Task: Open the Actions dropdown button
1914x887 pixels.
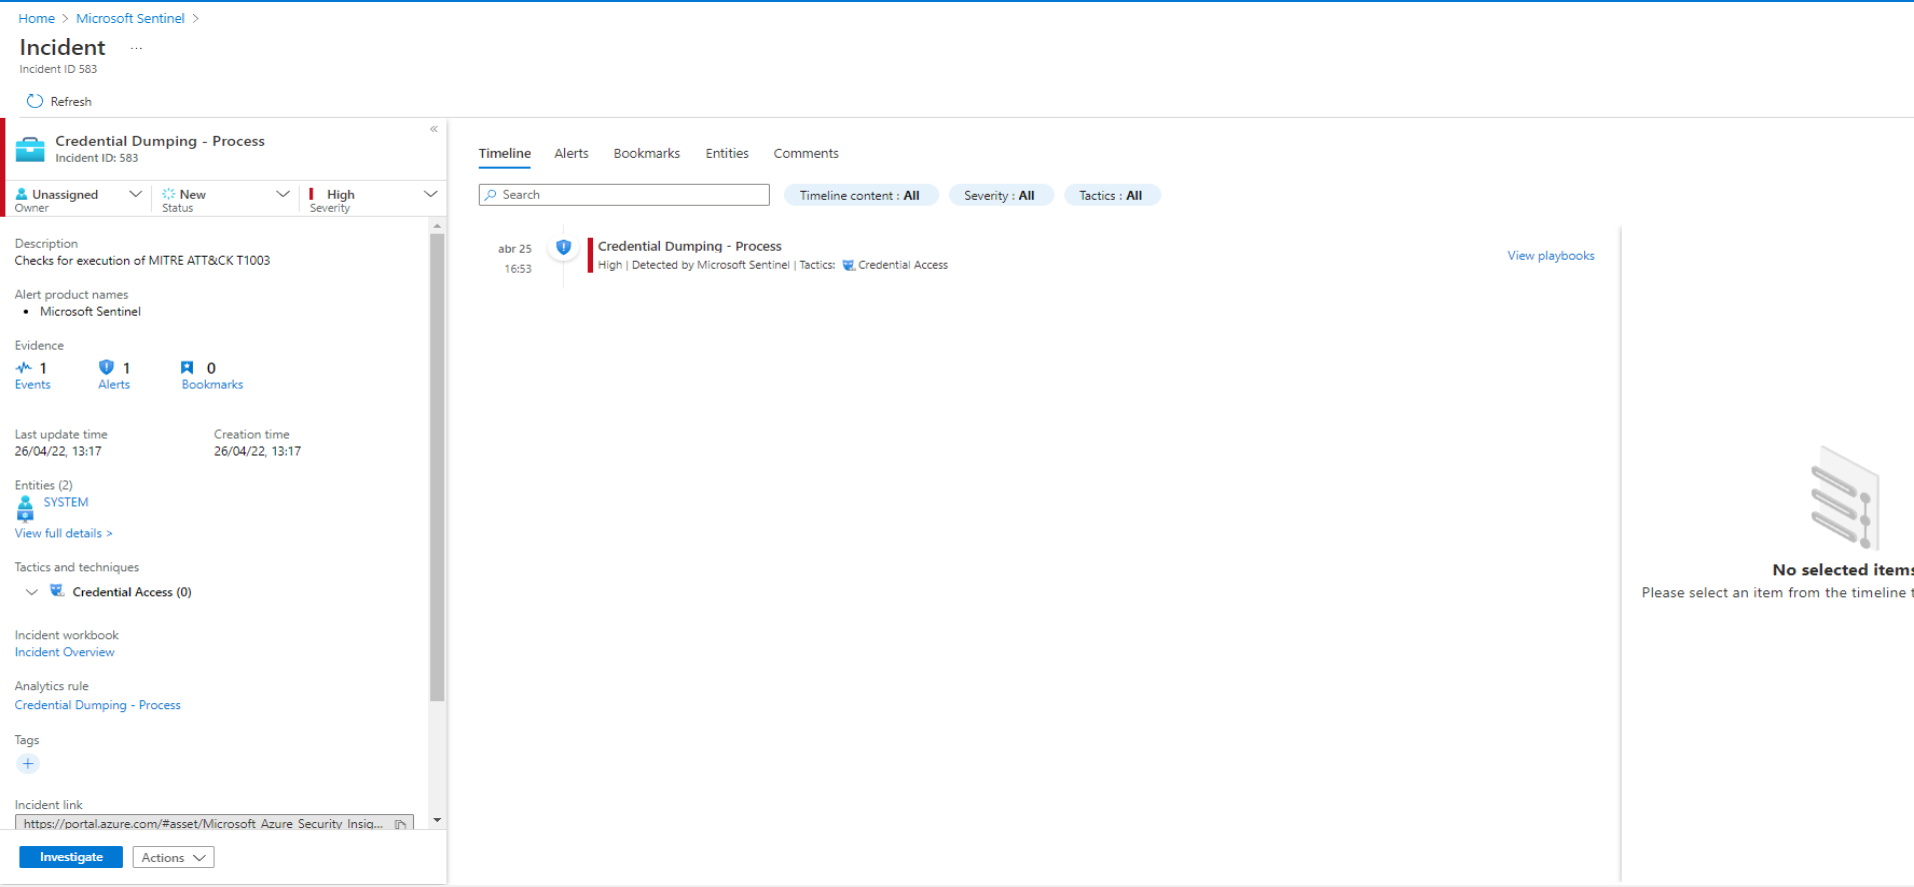Action: pos(173,857)
